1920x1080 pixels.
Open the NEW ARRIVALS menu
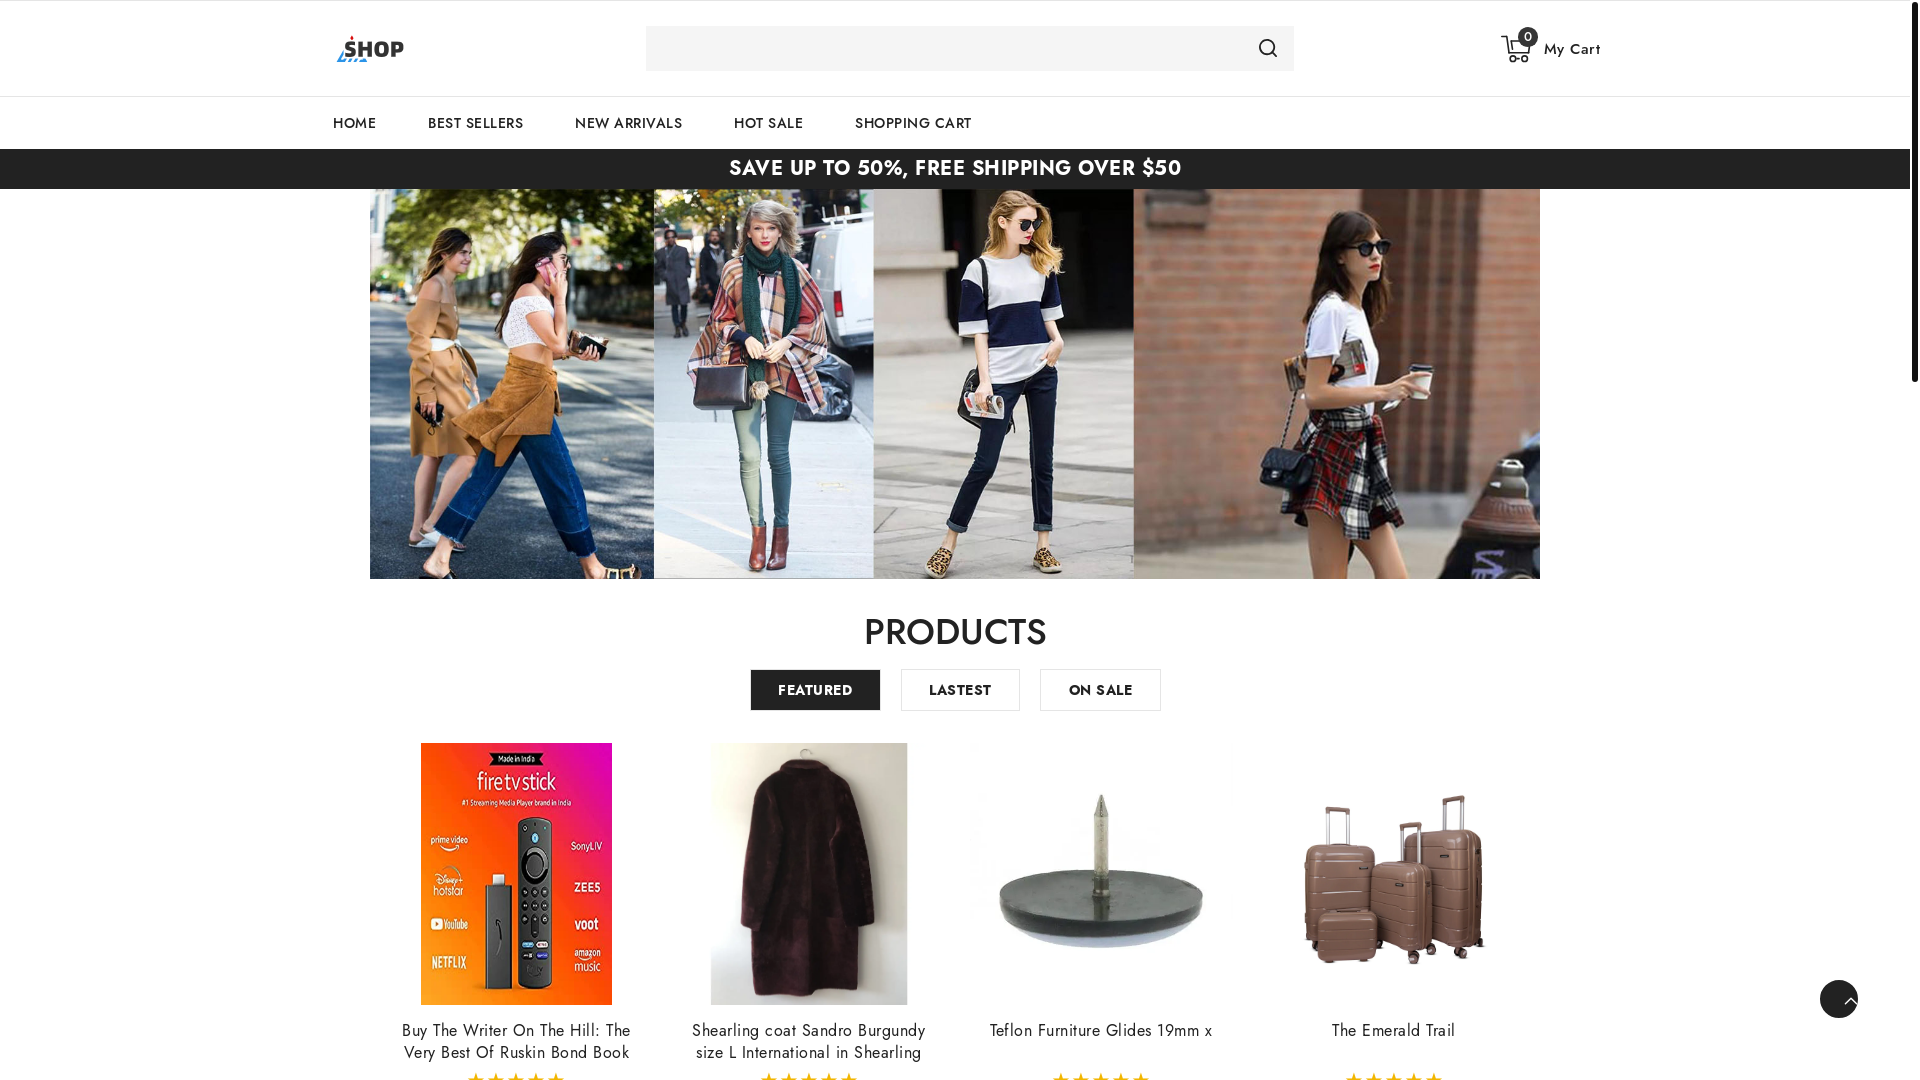pos(628,123)
